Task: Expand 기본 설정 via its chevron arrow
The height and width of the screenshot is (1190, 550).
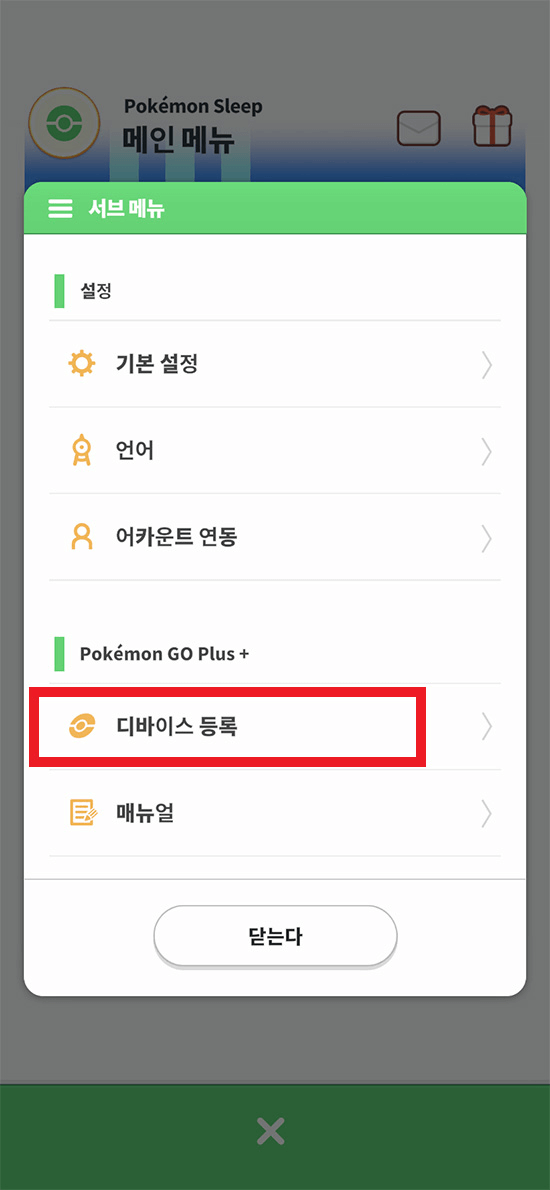Action: point(487,365)
